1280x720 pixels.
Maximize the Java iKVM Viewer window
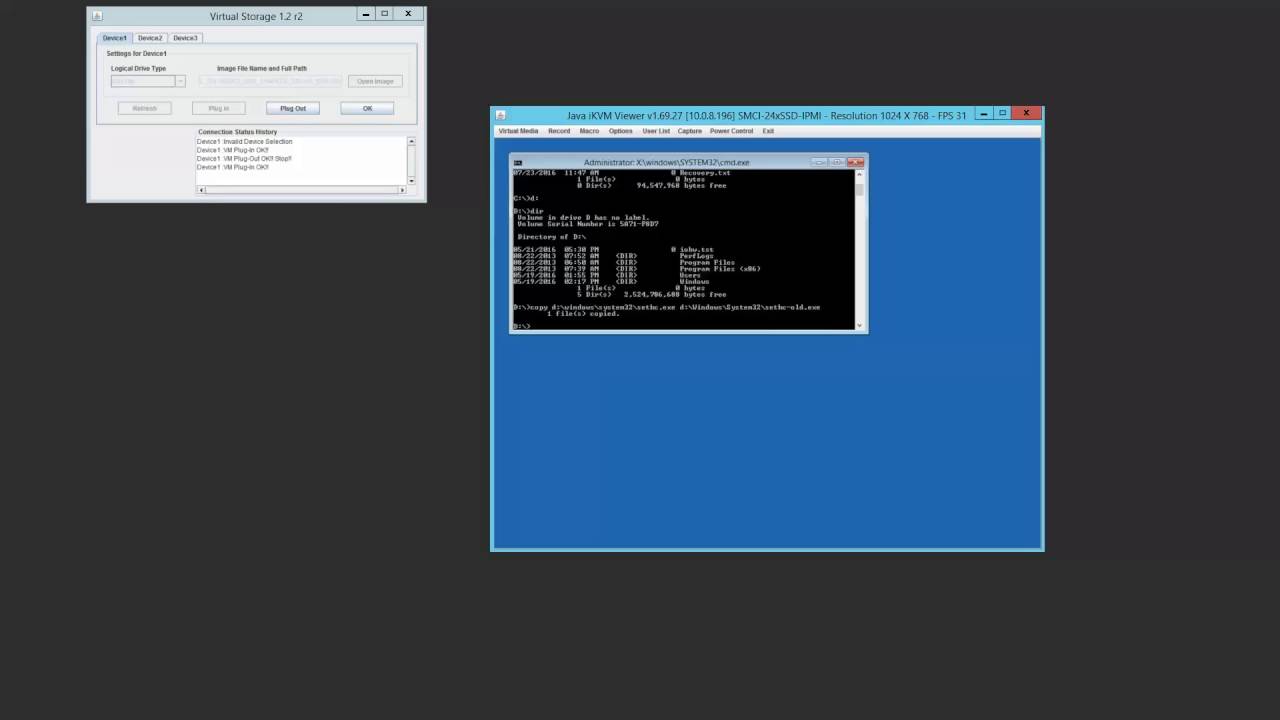coord(1001,113)
